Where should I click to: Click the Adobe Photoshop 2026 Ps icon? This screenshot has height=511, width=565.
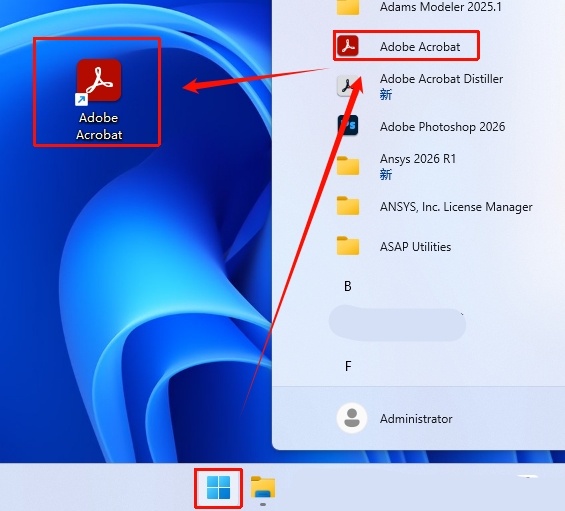tap(348, 125)
